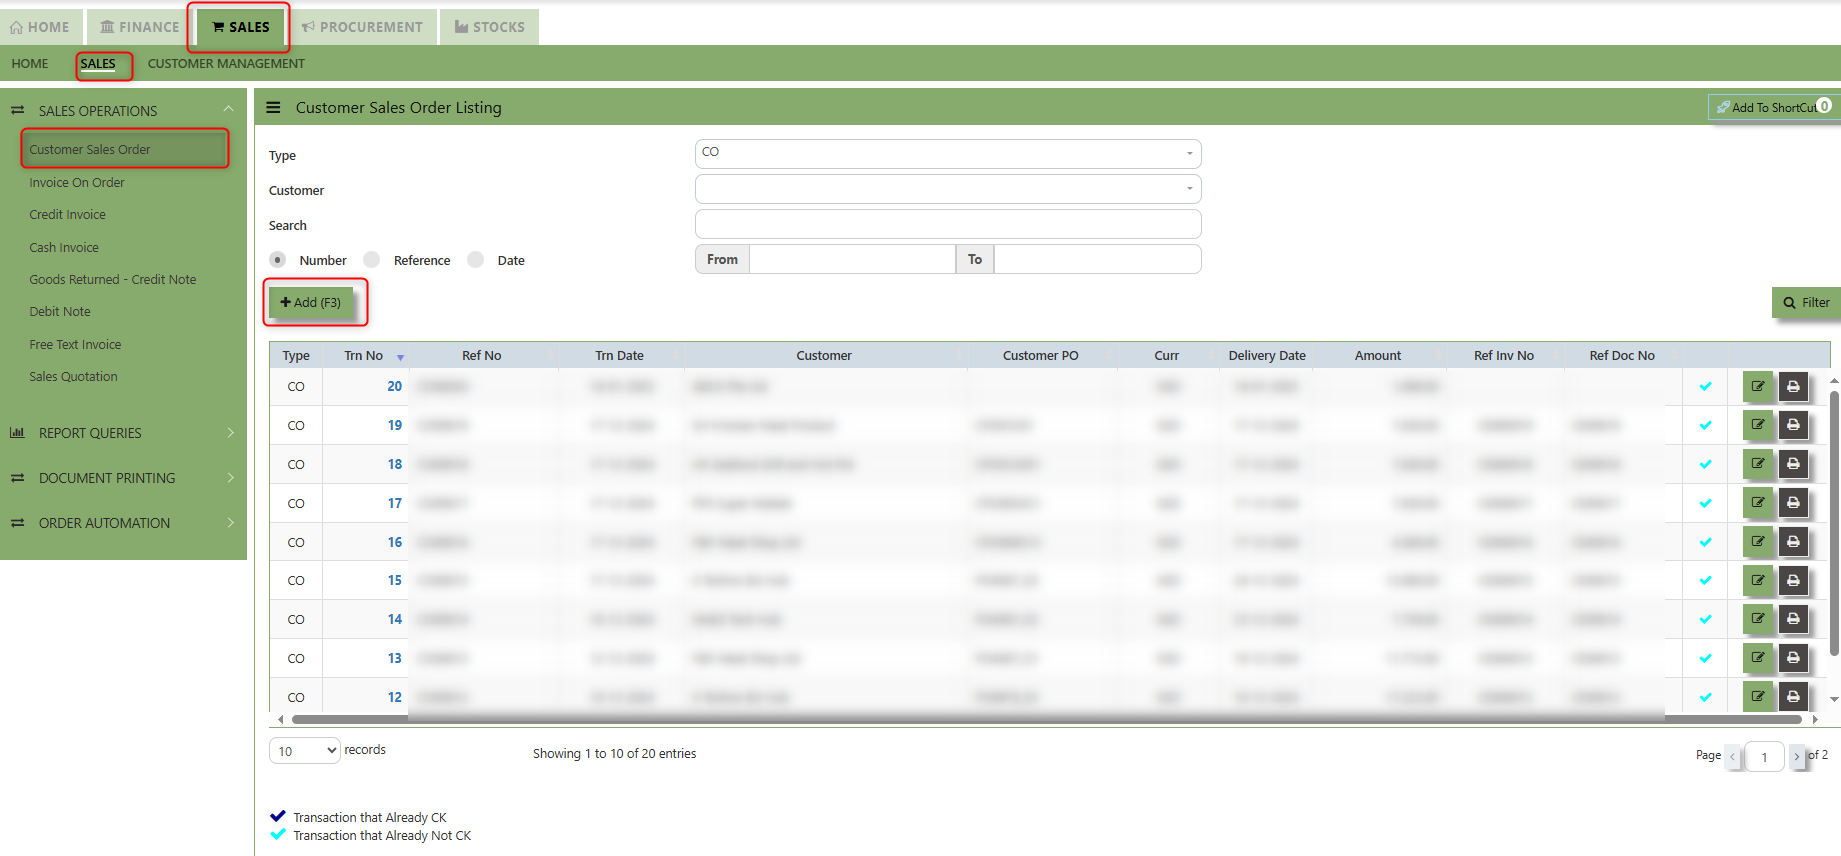The image size is (1841, 856).
Task: Click into the Search text field
Action: coord(948,224)
